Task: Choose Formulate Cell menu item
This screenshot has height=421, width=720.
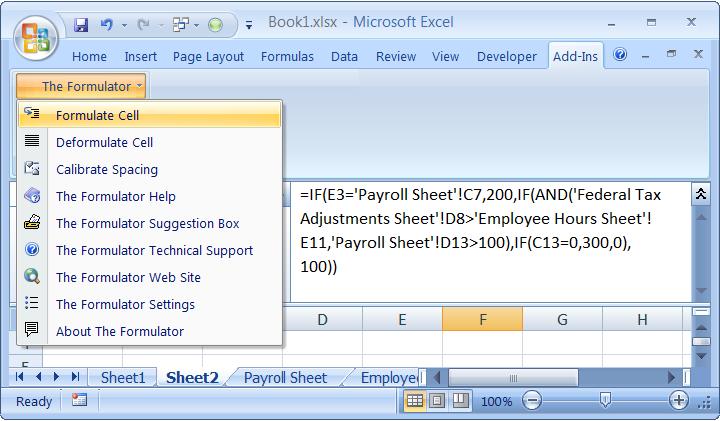Action: (x=150, y=115)
